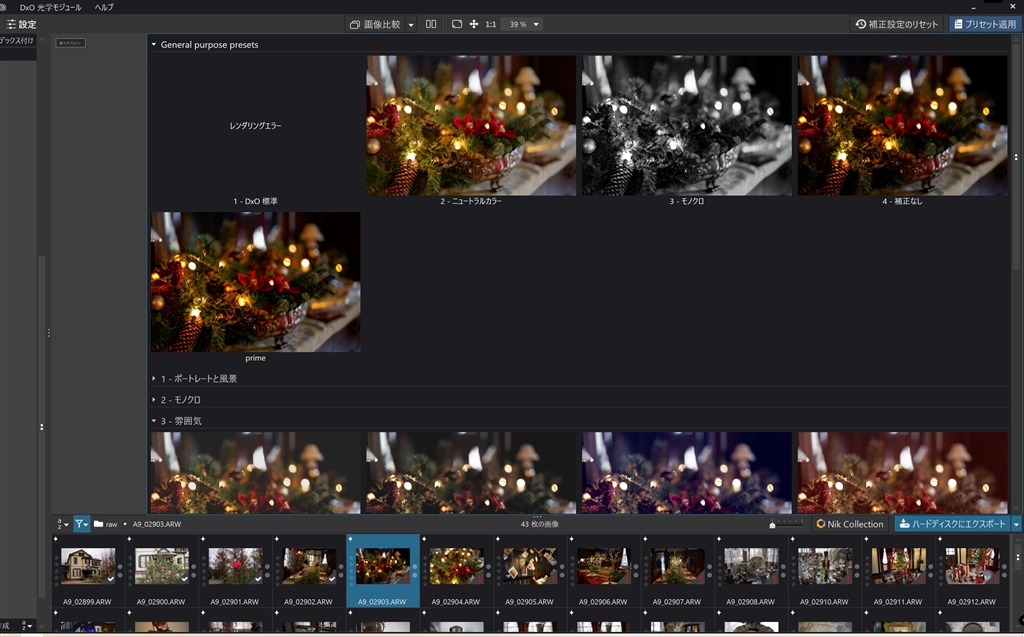Click the filmstrip vertical scrollbar handle
The image size is (1024, 637).
1017,557
